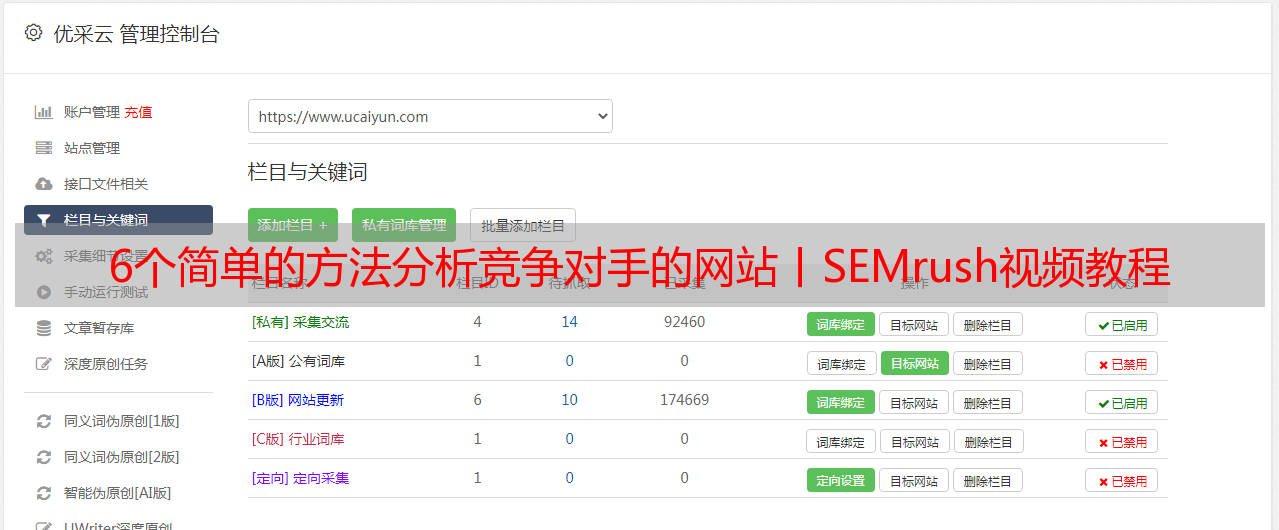Open 同义词伪原创[2版] sidebar entry

point(122,457)
